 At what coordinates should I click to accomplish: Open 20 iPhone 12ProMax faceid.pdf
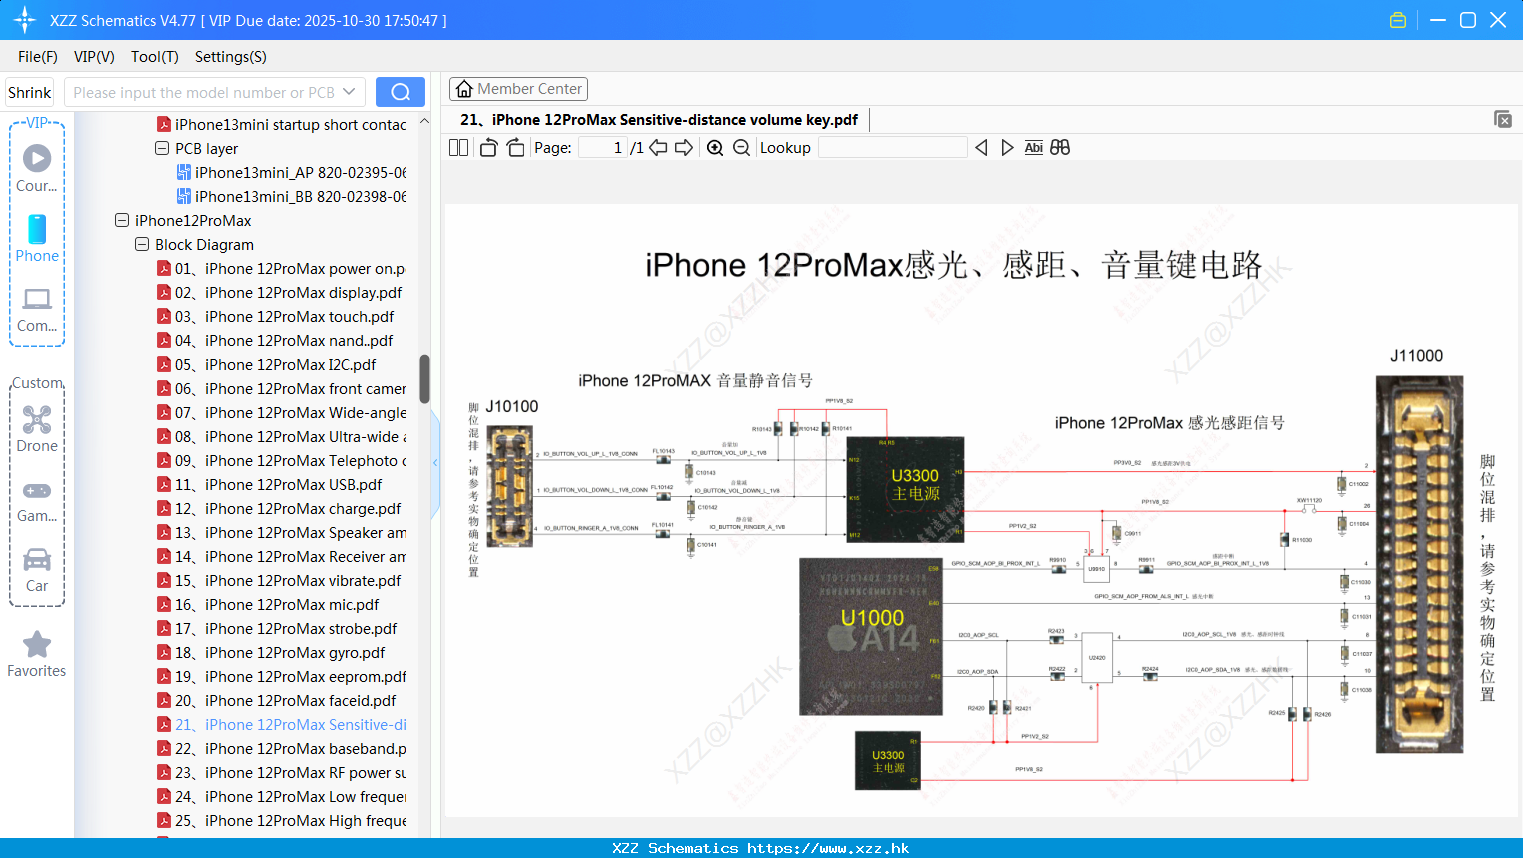277,700
